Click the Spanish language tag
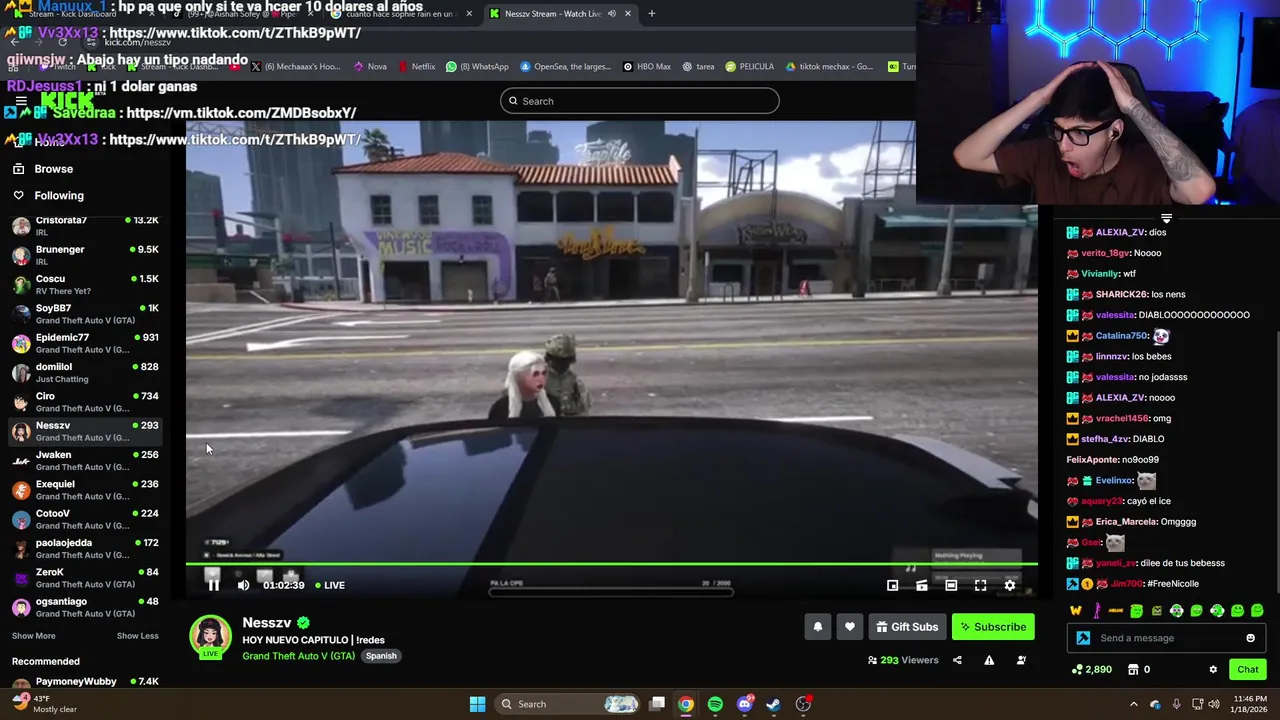Screen dimensions: 1280x720 coord(381,656)
